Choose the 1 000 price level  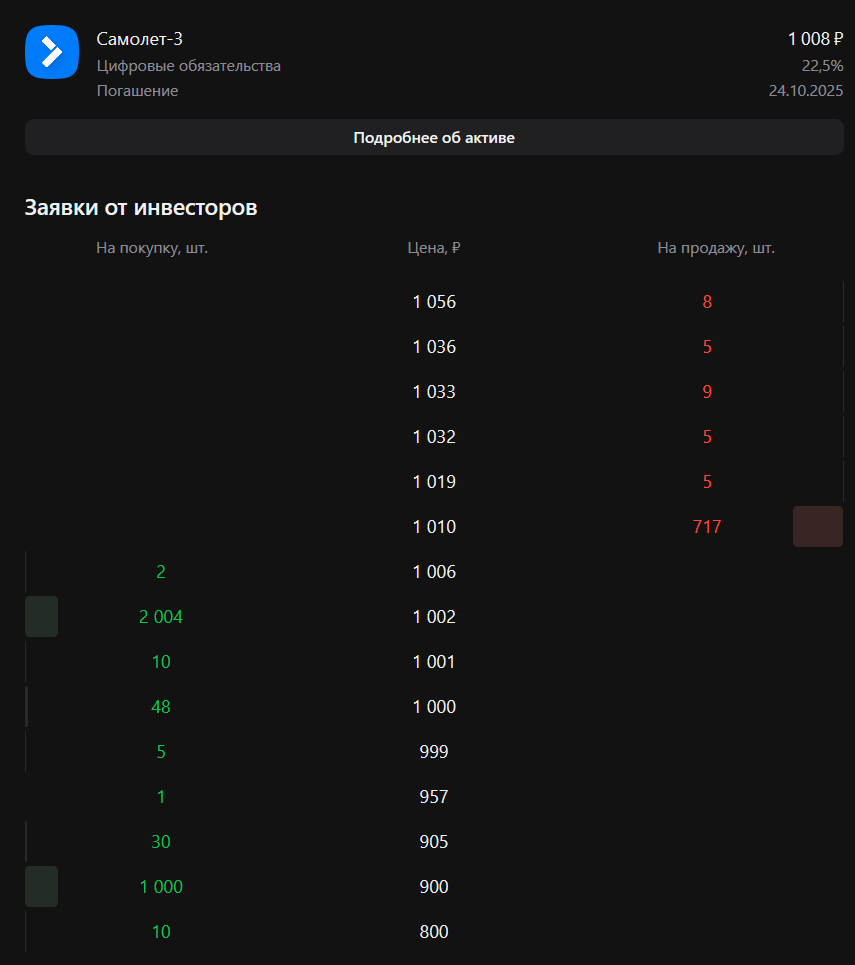[434, 707]
